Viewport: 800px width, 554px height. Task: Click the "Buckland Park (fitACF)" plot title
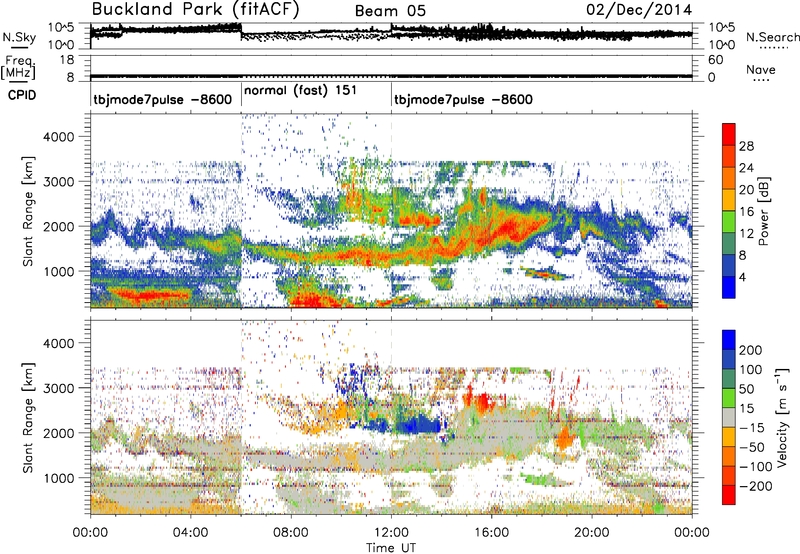(195, 9)
